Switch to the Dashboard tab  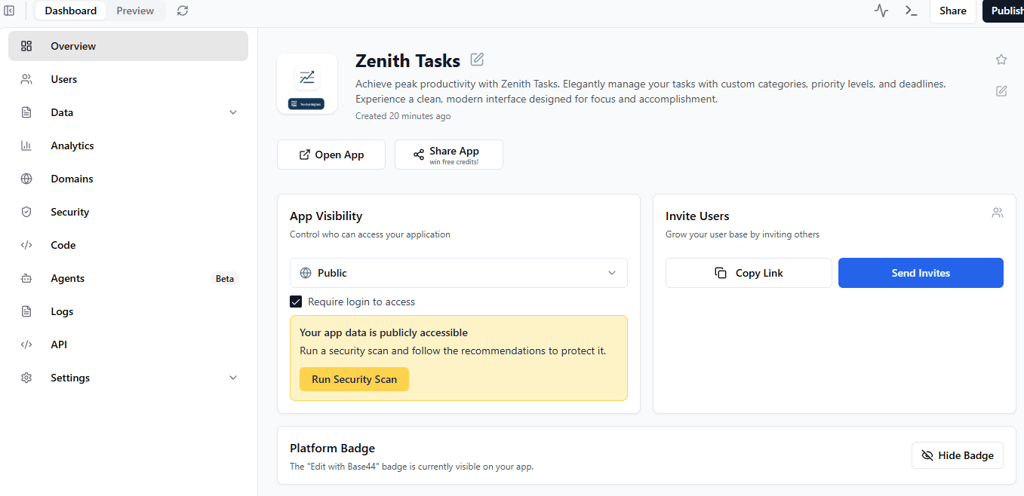click(x=71, y=10)
